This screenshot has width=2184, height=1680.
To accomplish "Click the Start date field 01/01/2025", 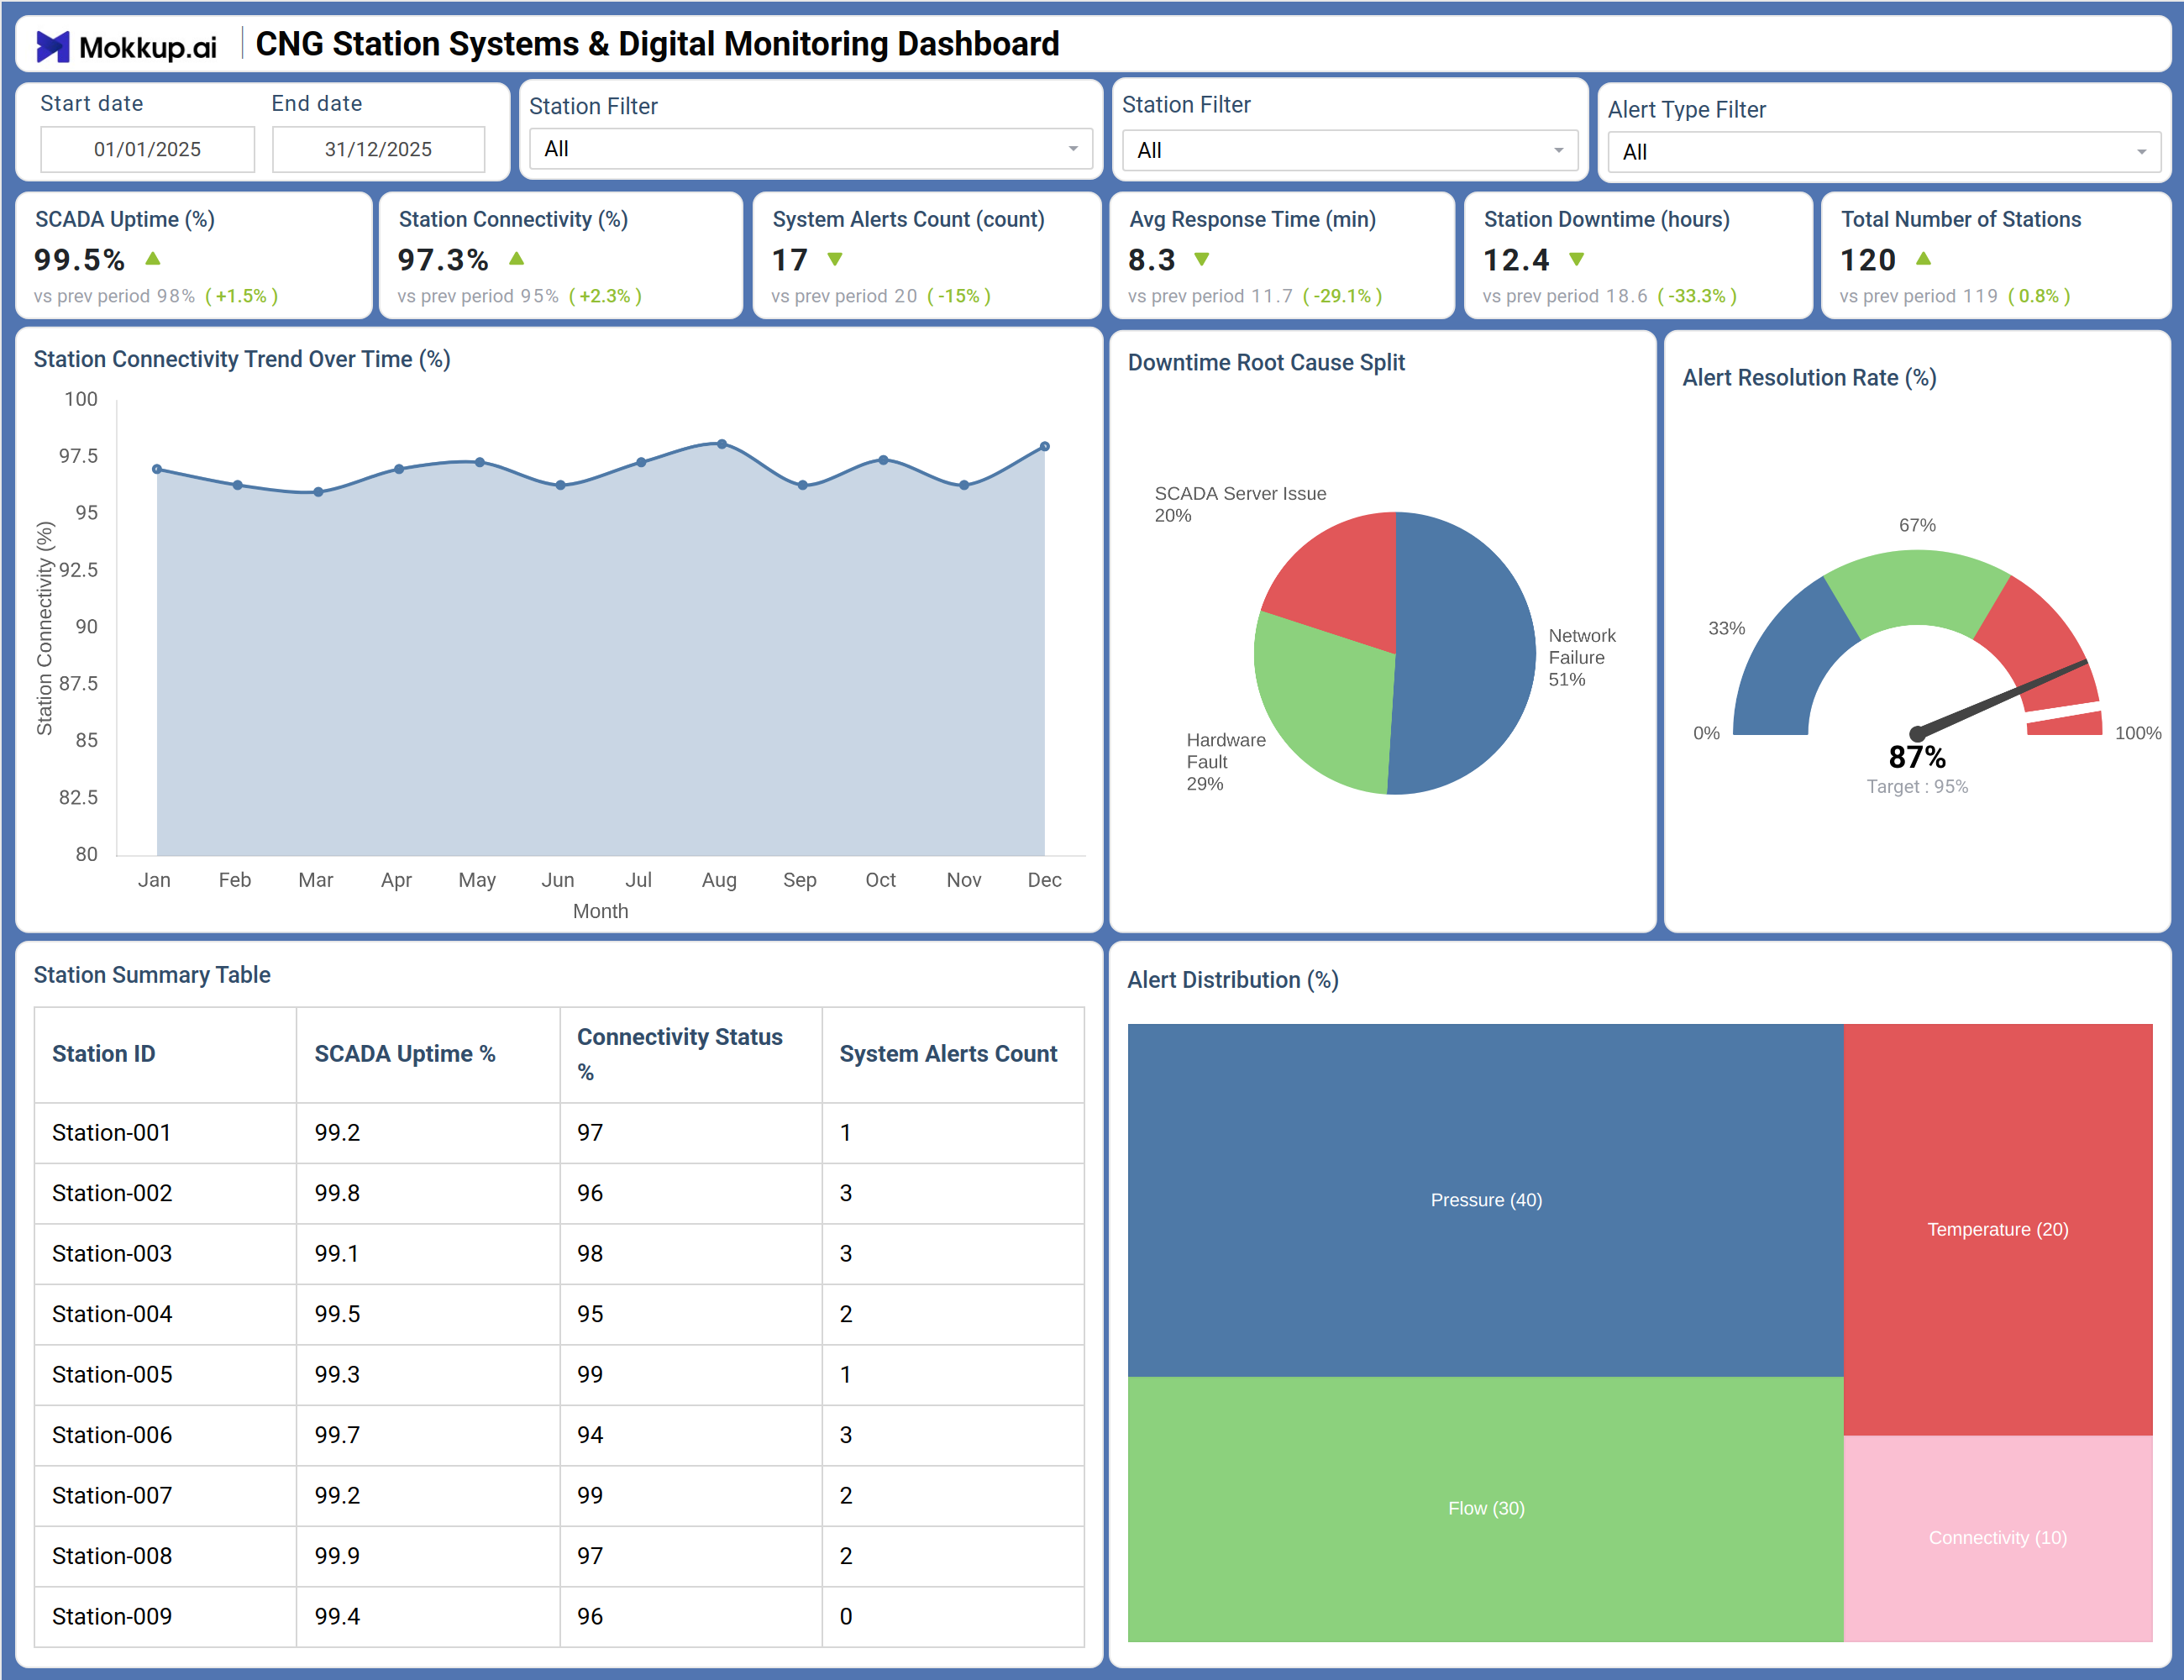I will coord(148,149).
